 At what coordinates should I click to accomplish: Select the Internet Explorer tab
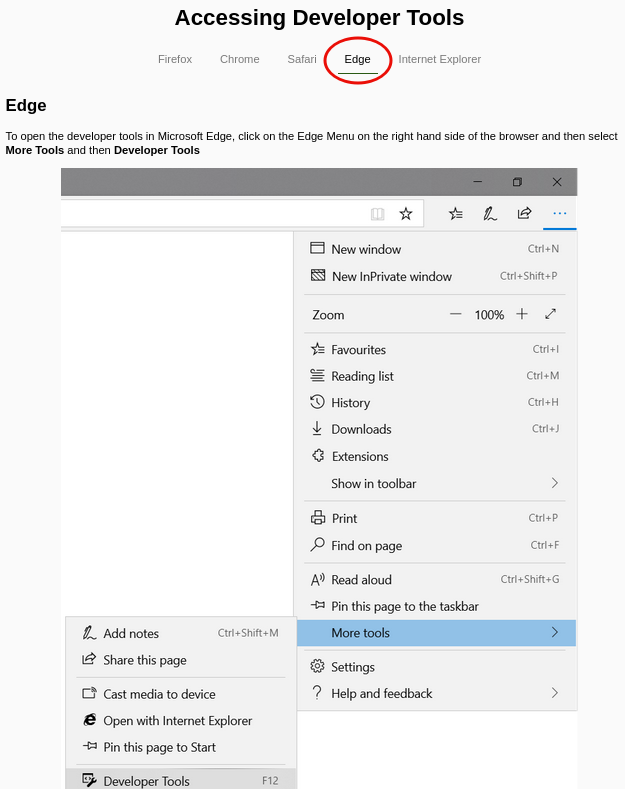(439, 59)
